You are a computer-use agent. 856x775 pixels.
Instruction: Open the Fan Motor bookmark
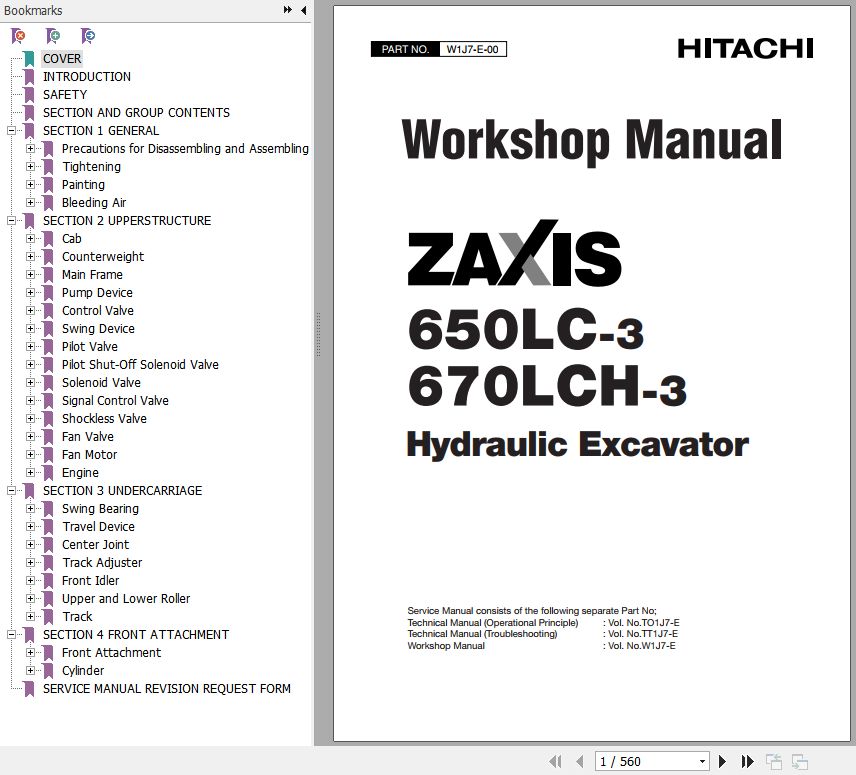coord(89,455)
